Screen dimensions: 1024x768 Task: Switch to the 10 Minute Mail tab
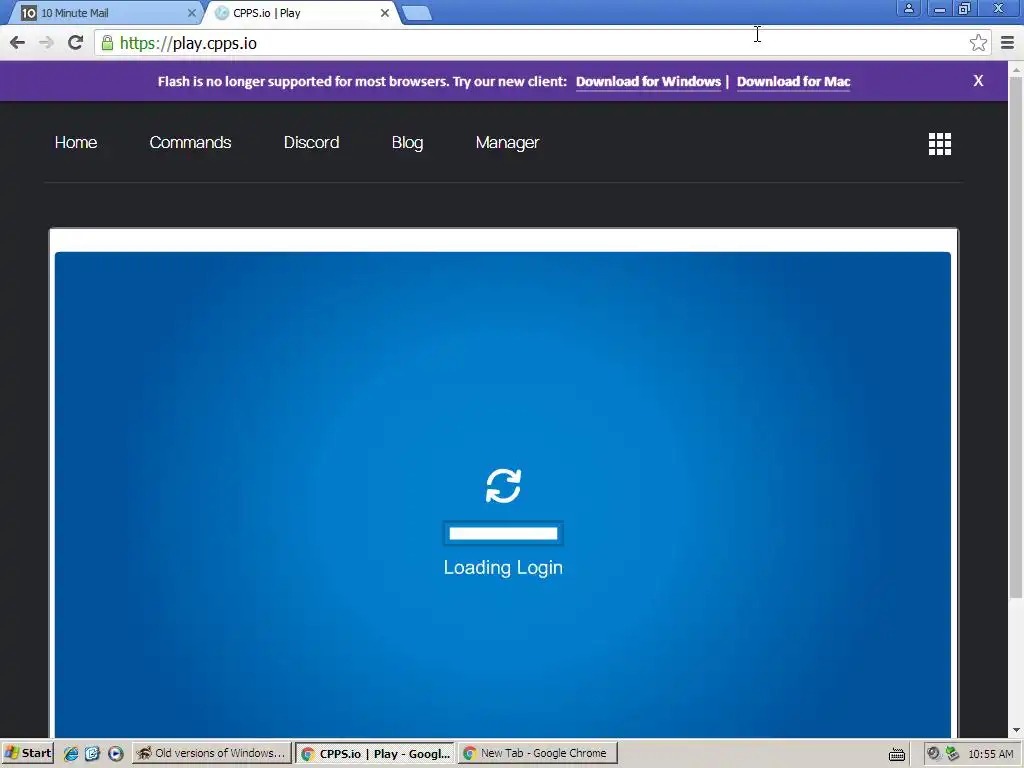106,13
